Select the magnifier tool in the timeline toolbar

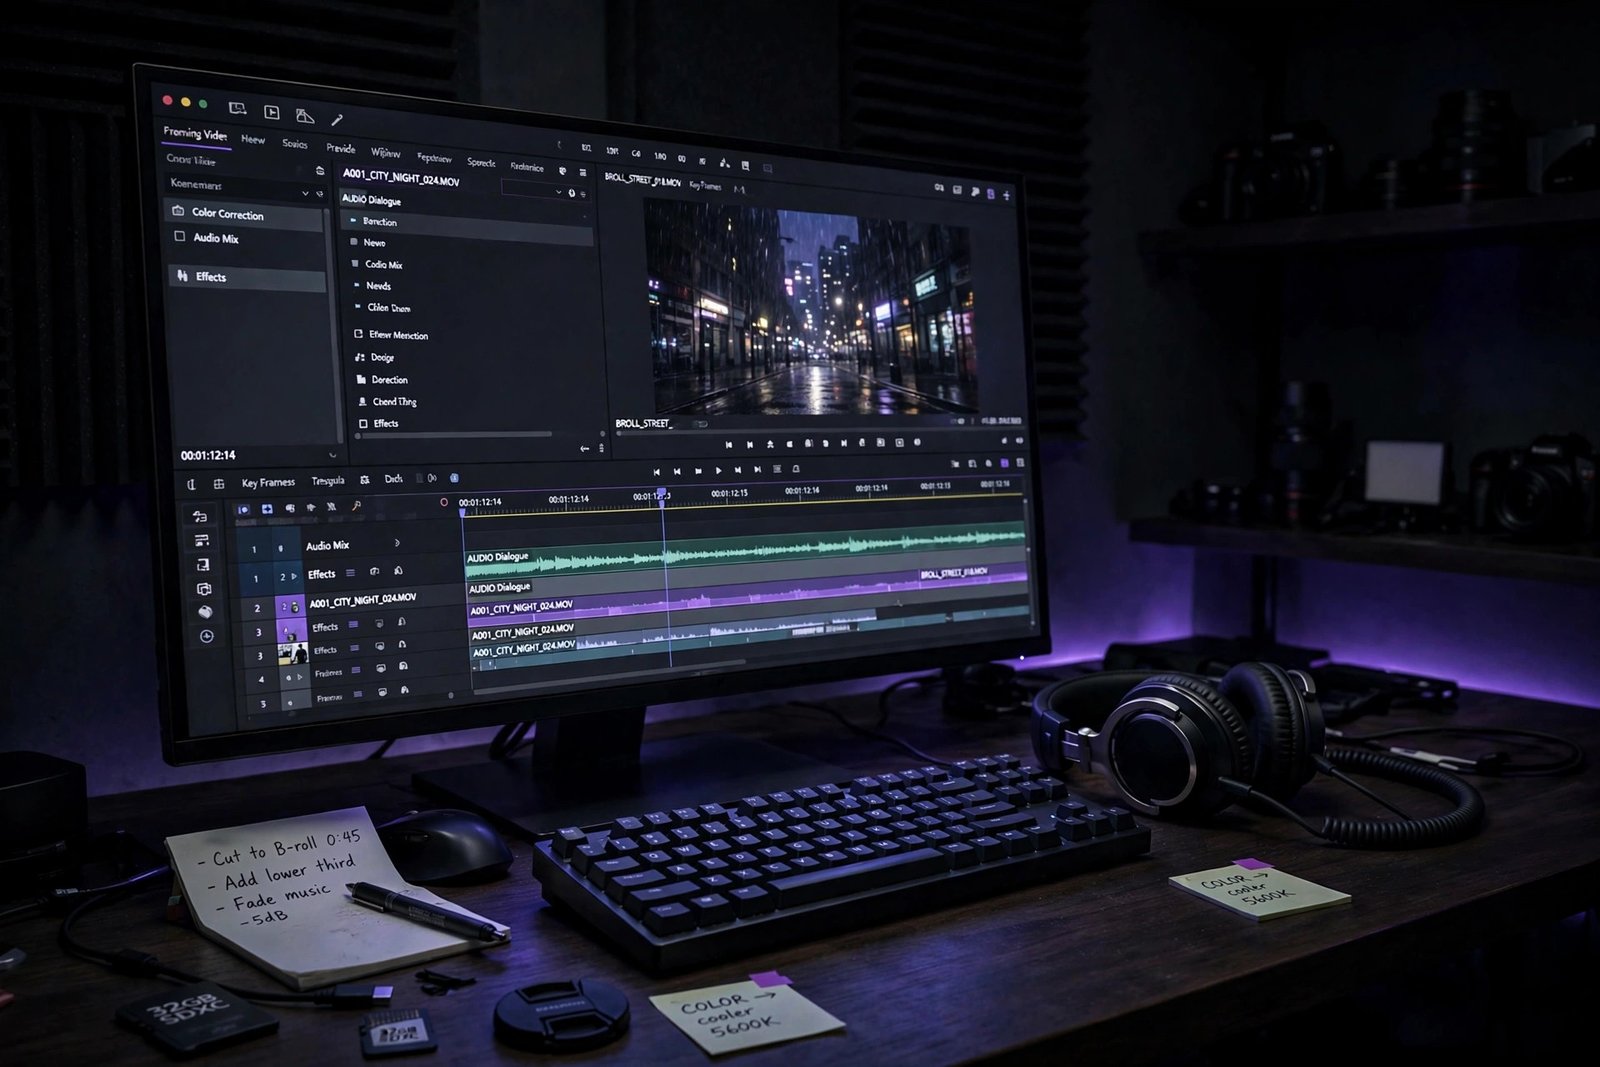coord(356,507)
